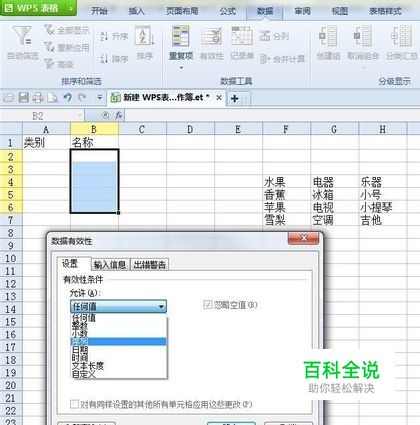Viewport: 420px width, 425px height.
Task: Open the 记录单 record form tool
Action: (x=242, y=43)
